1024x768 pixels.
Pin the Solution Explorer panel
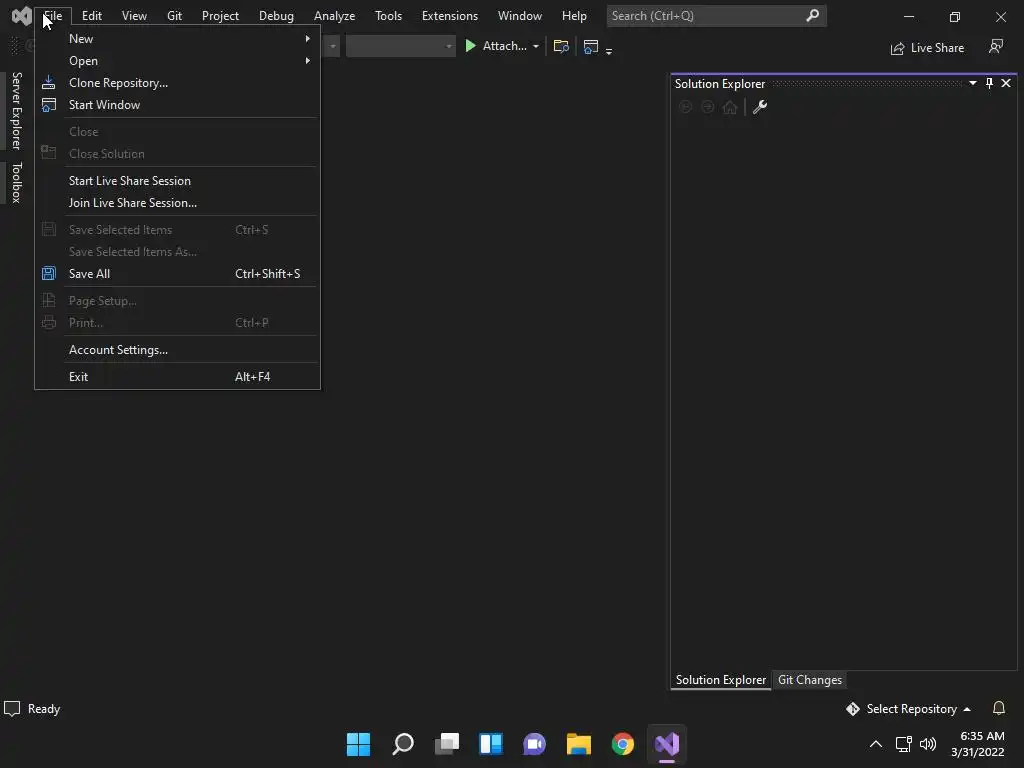click(x=989, y=83)
